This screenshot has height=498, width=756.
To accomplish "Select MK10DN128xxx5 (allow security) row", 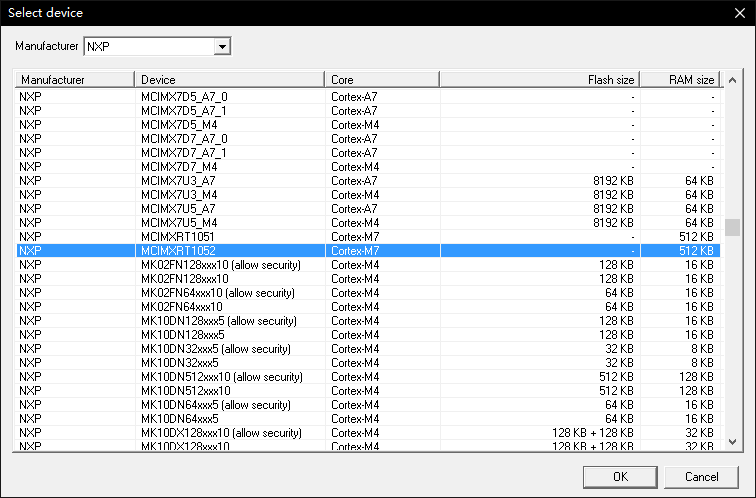I will [368, 321].
